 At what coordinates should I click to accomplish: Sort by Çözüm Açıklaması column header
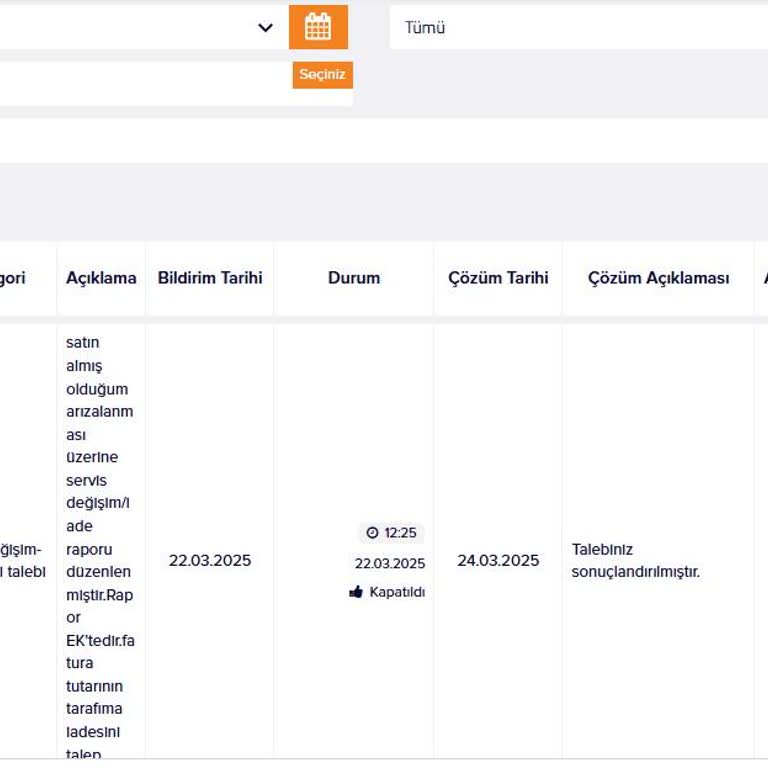click(659, 278)
